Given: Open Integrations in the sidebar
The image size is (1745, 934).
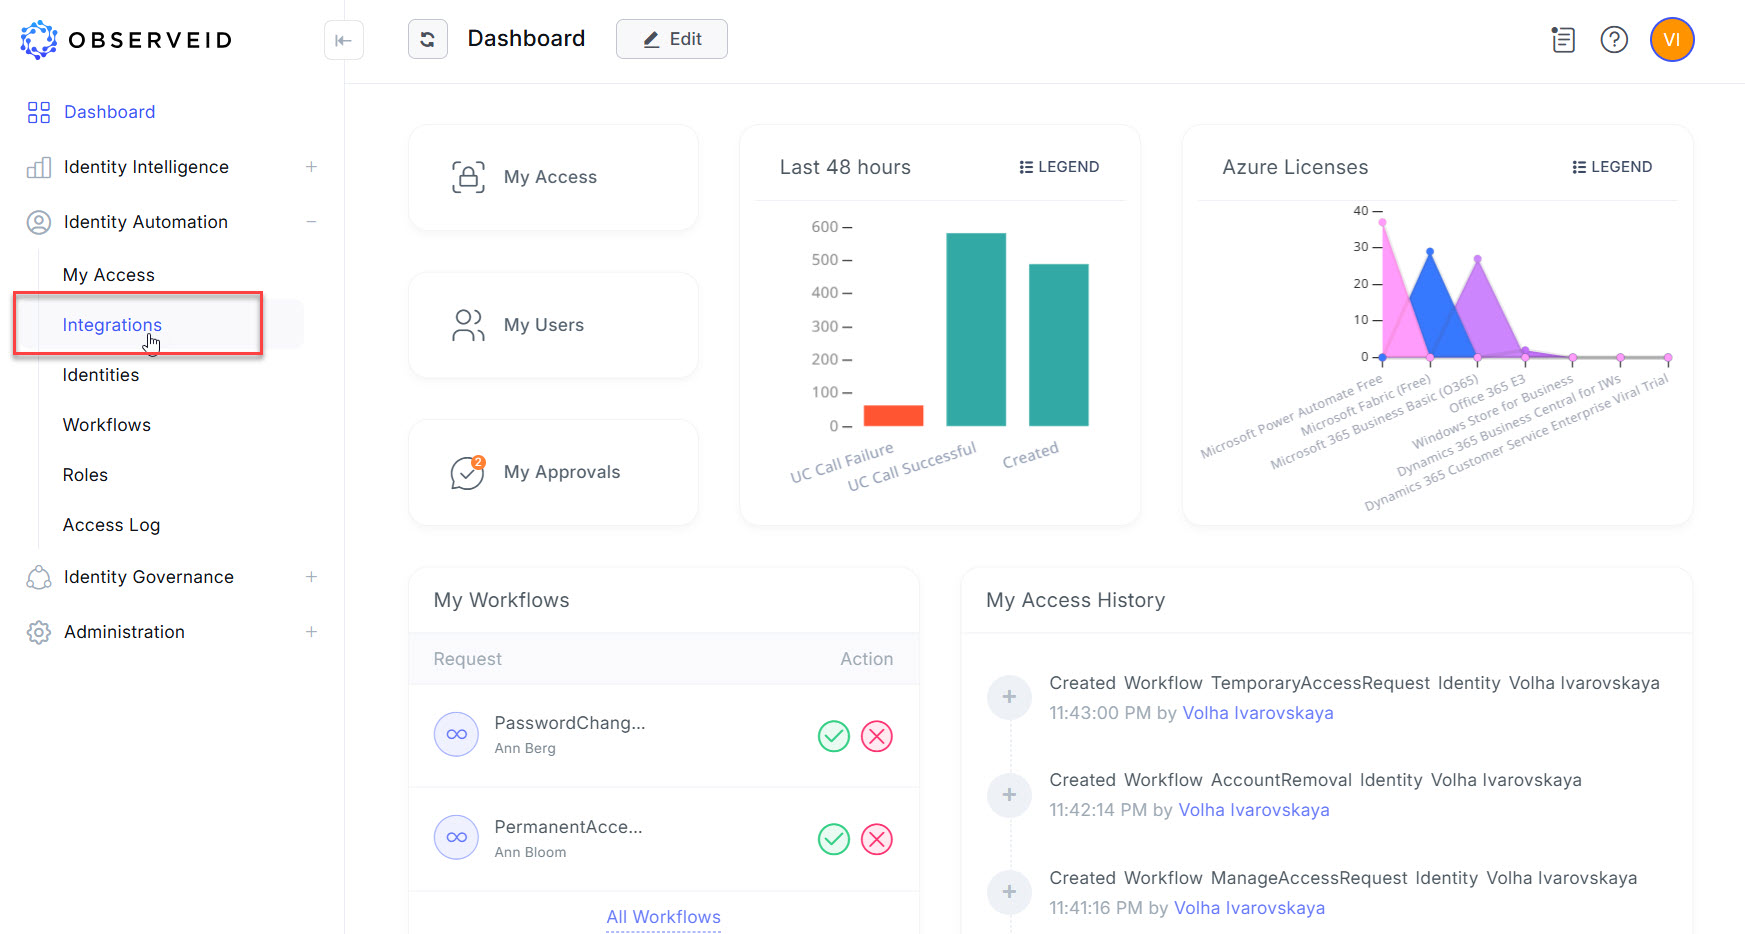Looking at the screenshot, I should 112,325.
